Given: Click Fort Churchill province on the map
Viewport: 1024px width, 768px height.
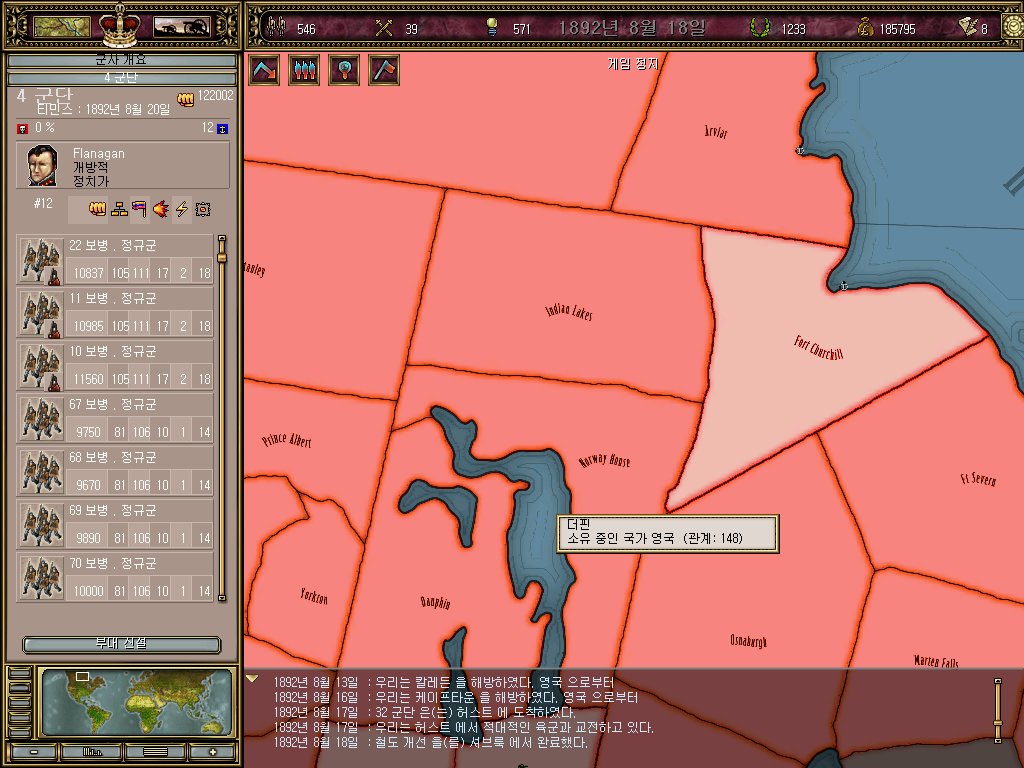Looking at the screenshot, I should (x=816, y=346).
